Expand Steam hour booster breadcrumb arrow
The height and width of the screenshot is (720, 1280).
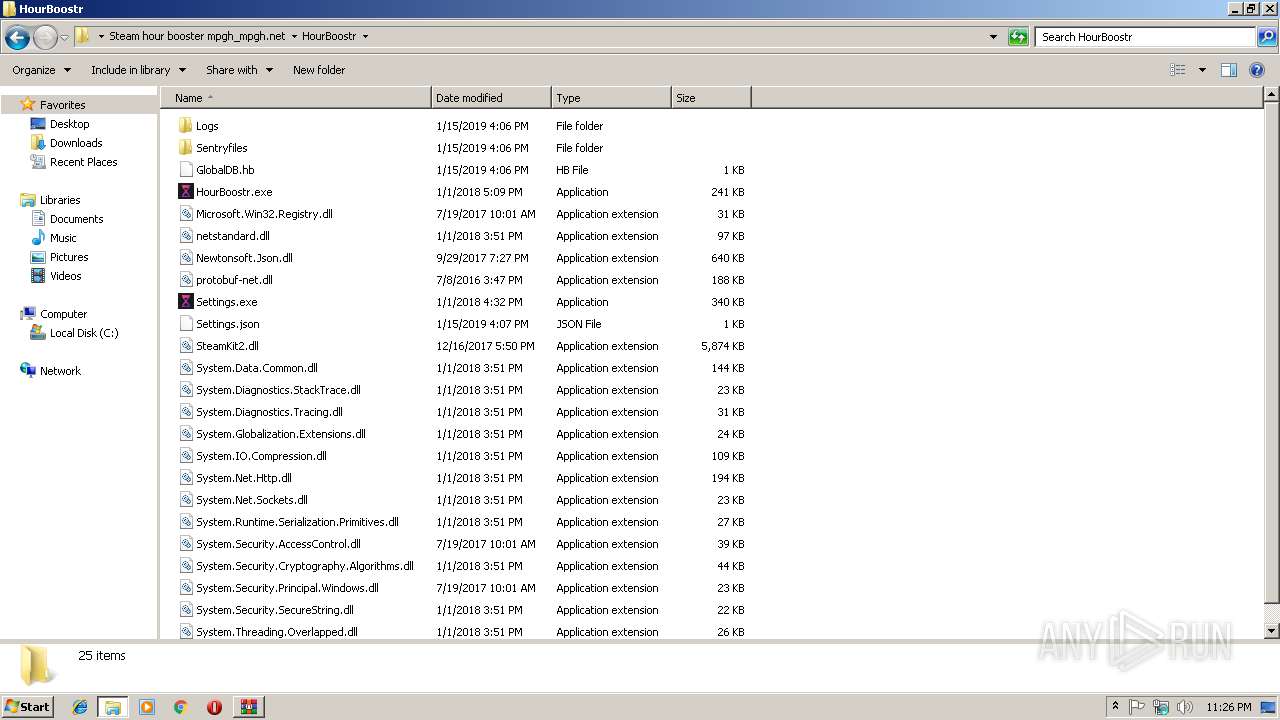click(x=294, y=37)
